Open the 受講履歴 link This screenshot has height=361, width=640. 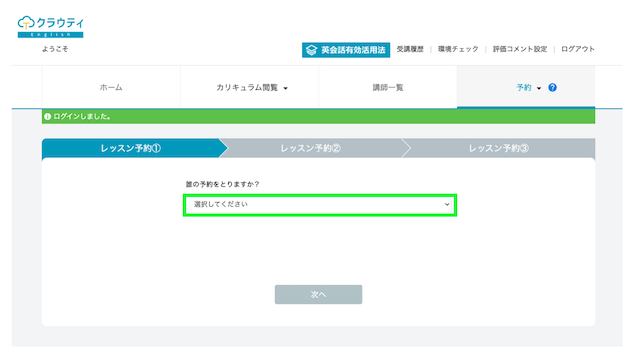tap(410, 49)
